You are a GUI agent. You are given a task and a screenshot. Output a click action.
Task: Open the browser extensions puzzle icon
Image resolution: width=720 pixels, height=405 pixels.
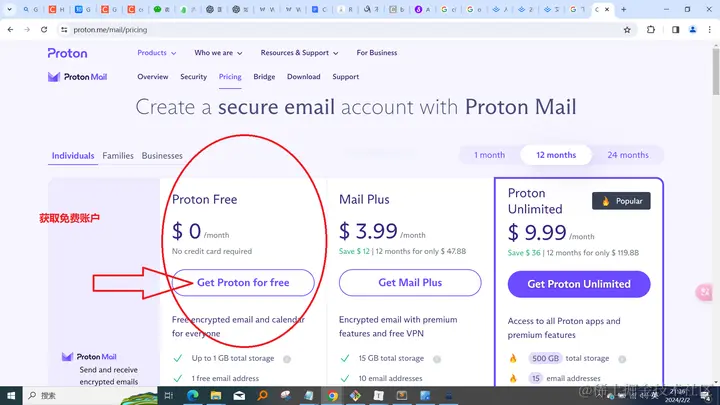tap(651, 30)
